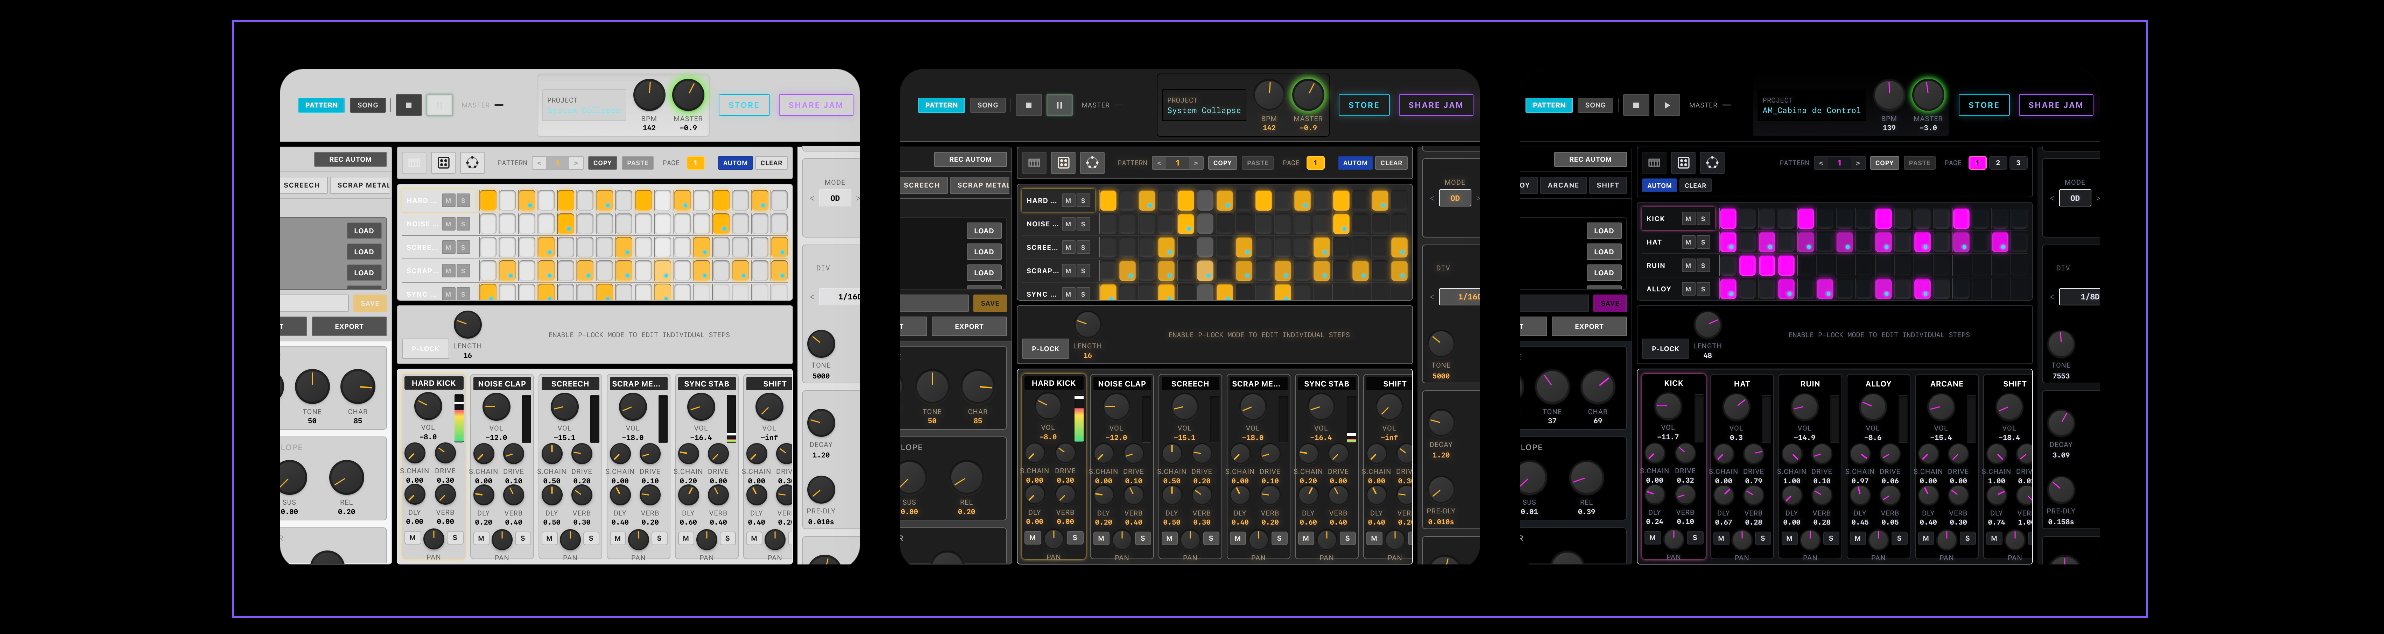Mute RUIN track in magenta panel
Screen dimensions: 2384x634
pos(1688,266)
